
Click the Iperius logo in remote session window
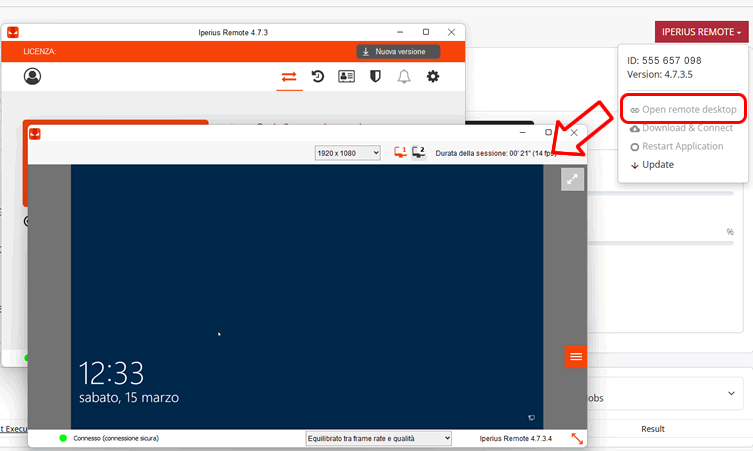35,134
